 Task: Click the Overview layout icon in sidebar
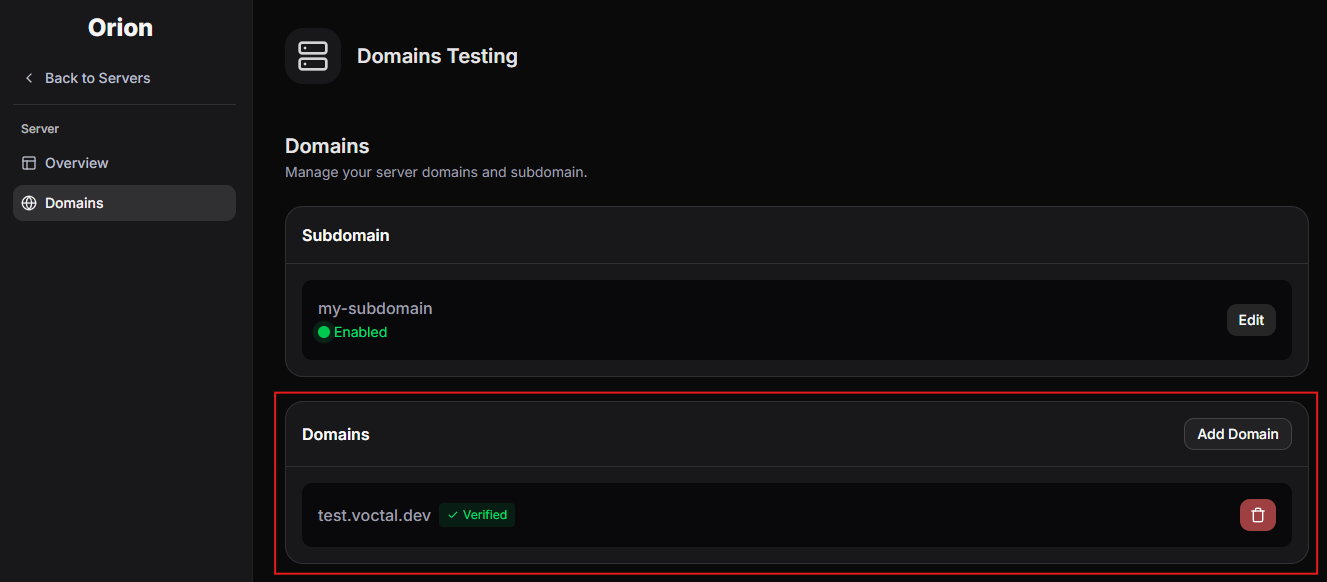(29, 163)
